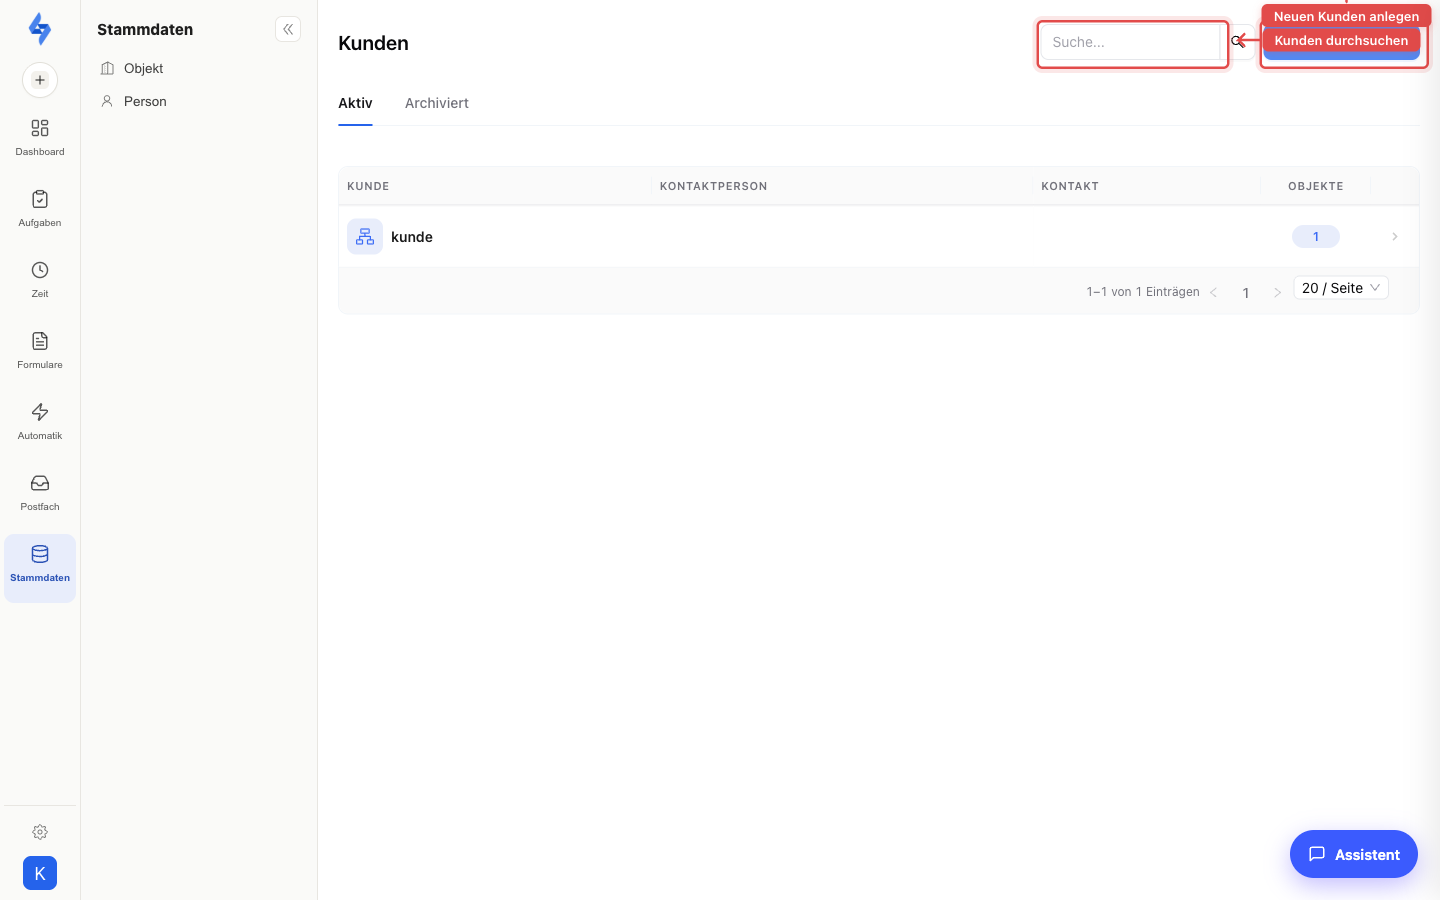Select page 1 in pagination
This screenshot has width=1440, height=900.
pos(1246,292)
